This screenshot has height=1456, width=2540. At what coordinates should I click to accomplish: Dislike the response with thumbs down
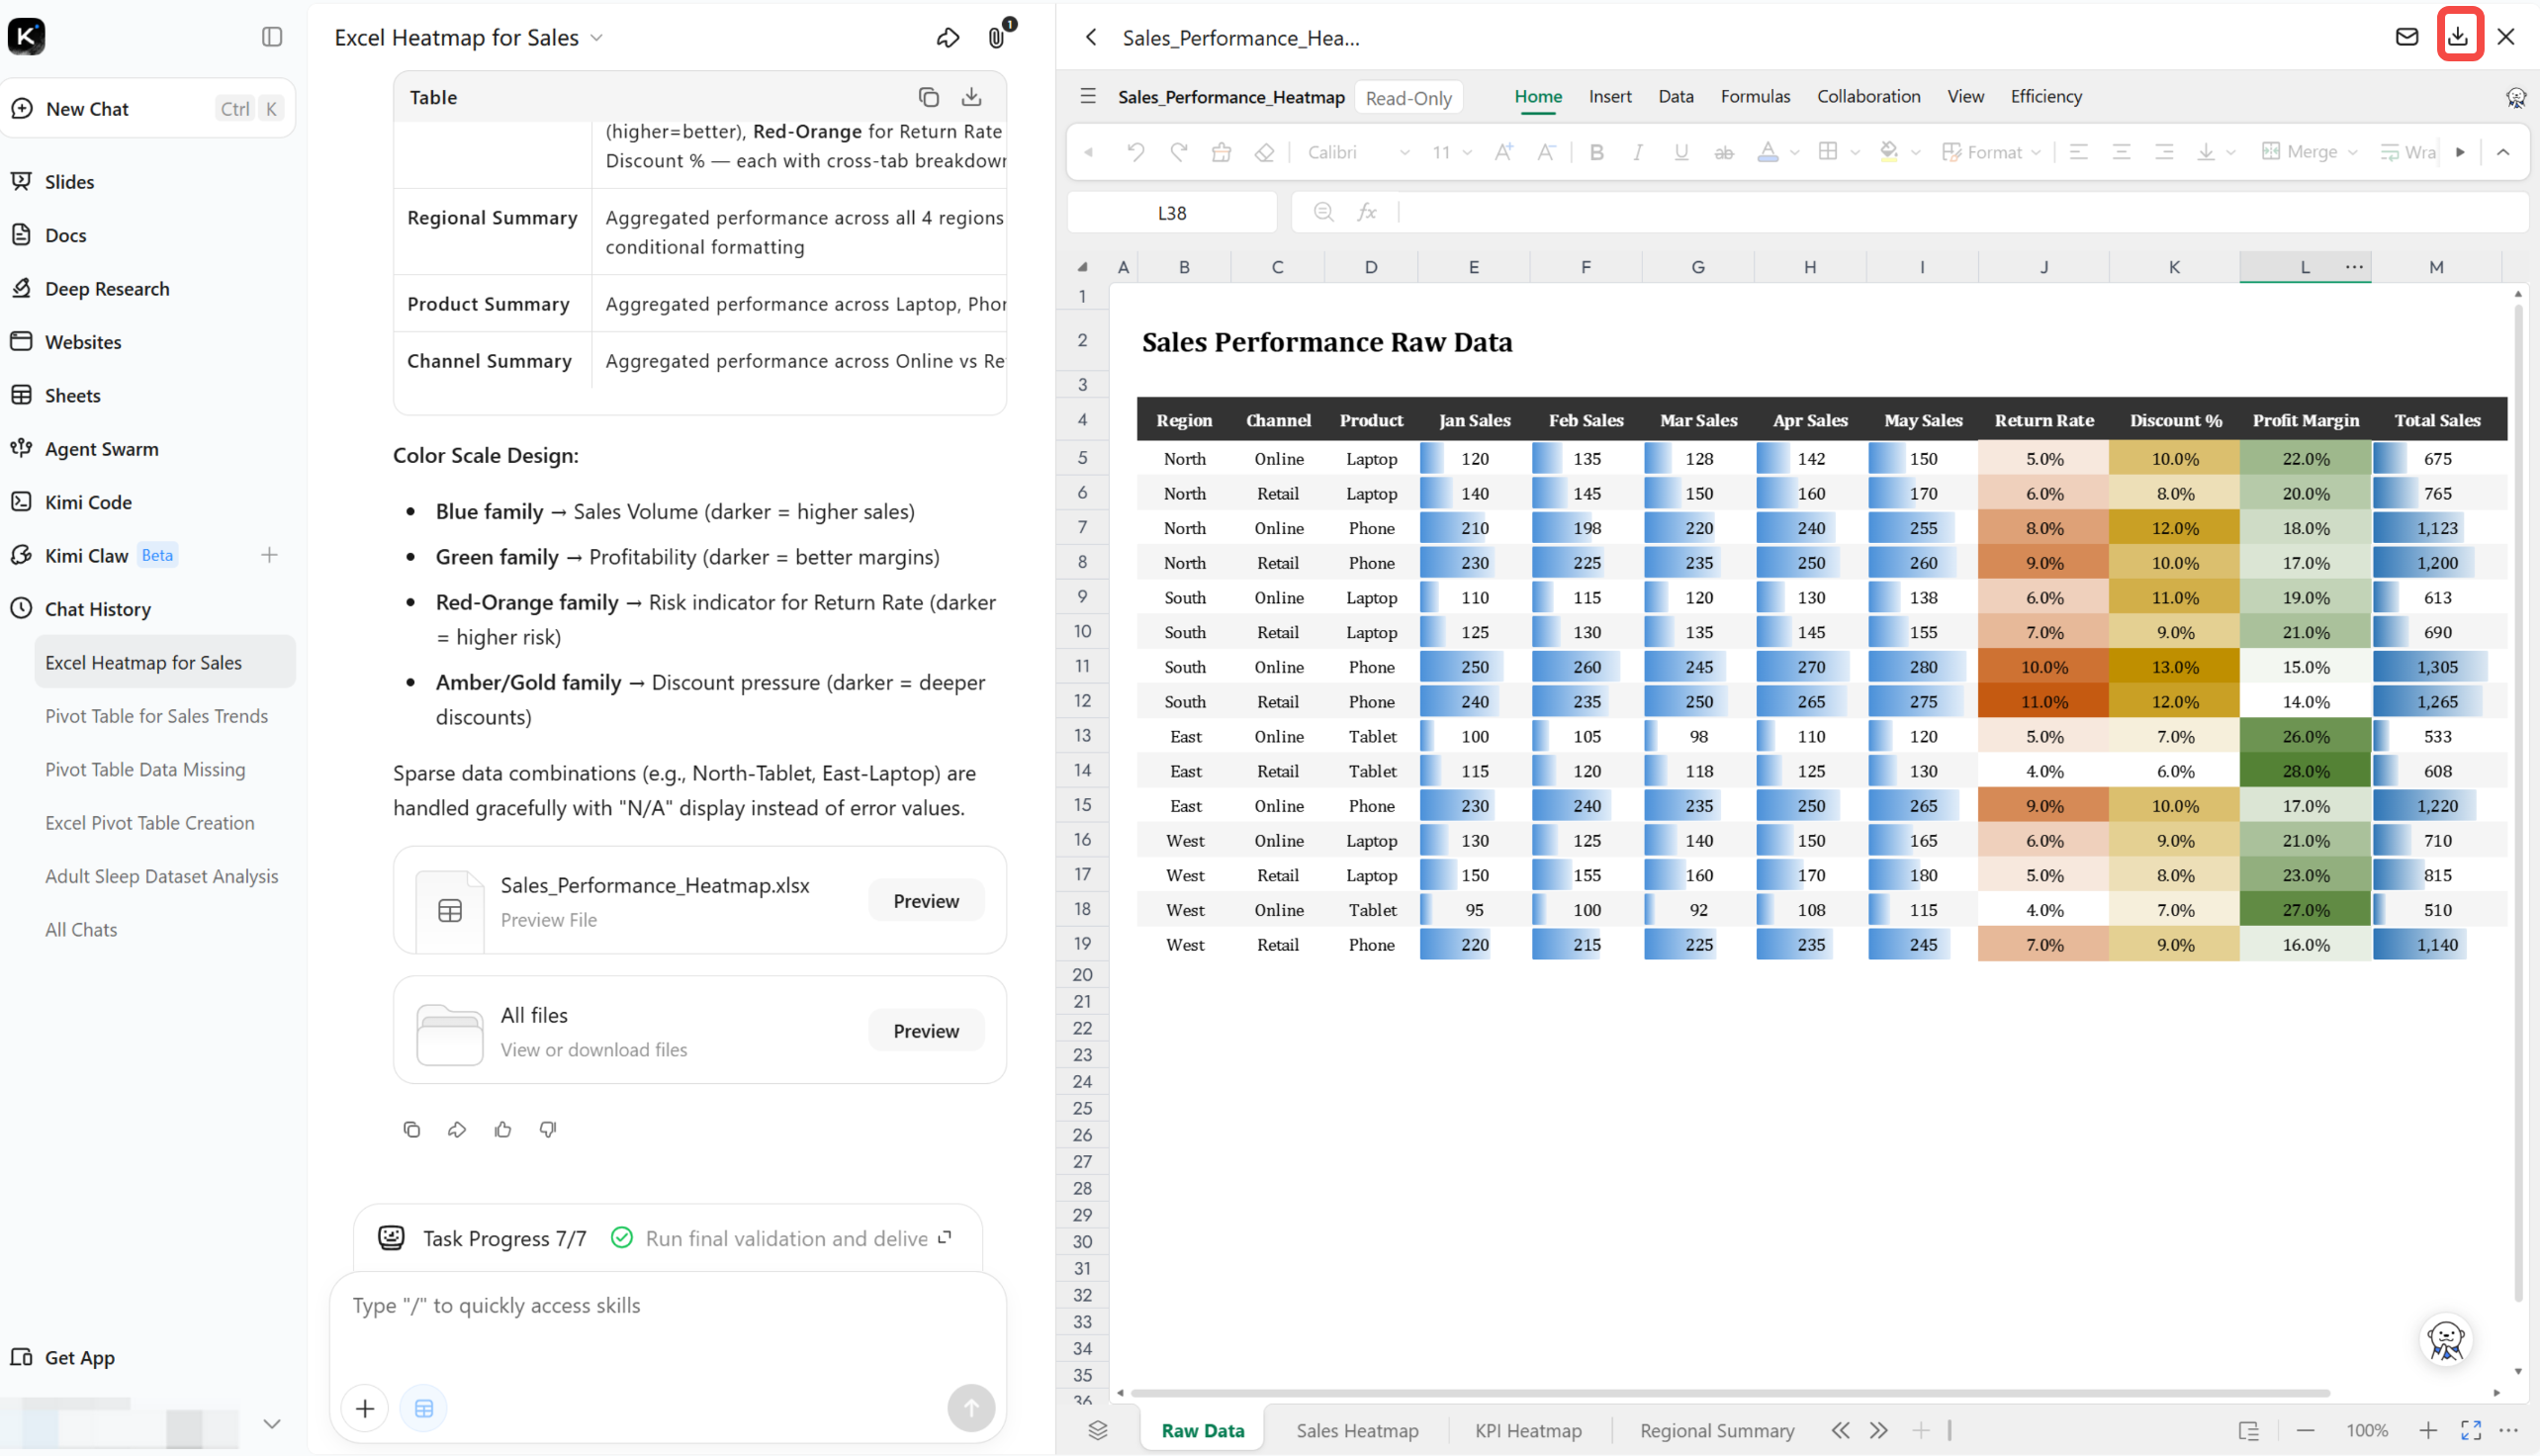(548, 1129)
